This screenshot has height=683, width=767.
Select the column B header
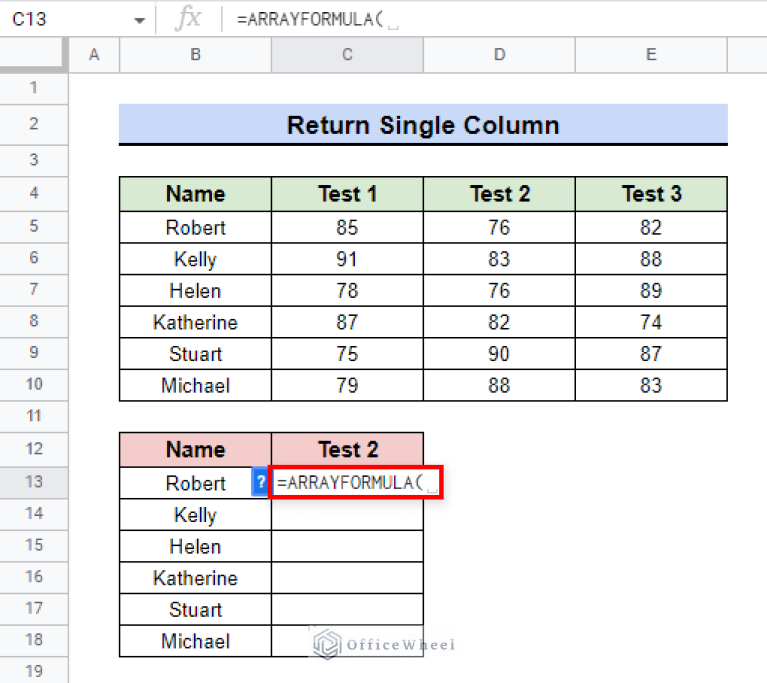[196, 55]
